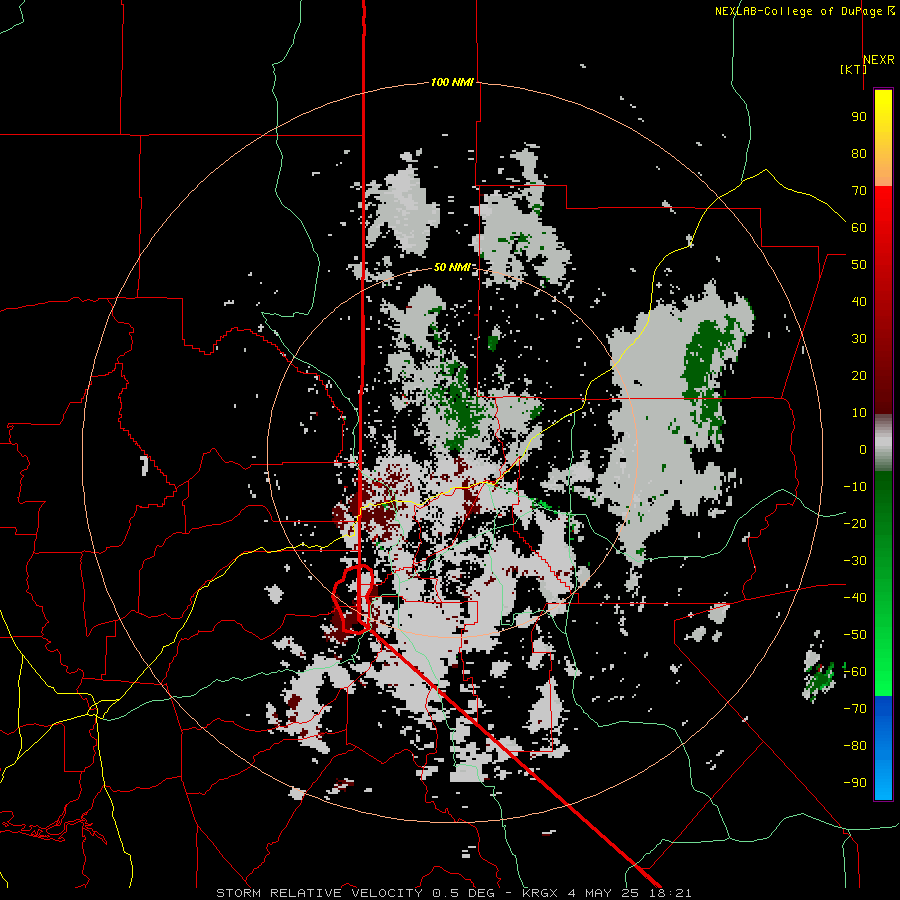Click the gray zero-velocity band of color bar

pos(883,443)
